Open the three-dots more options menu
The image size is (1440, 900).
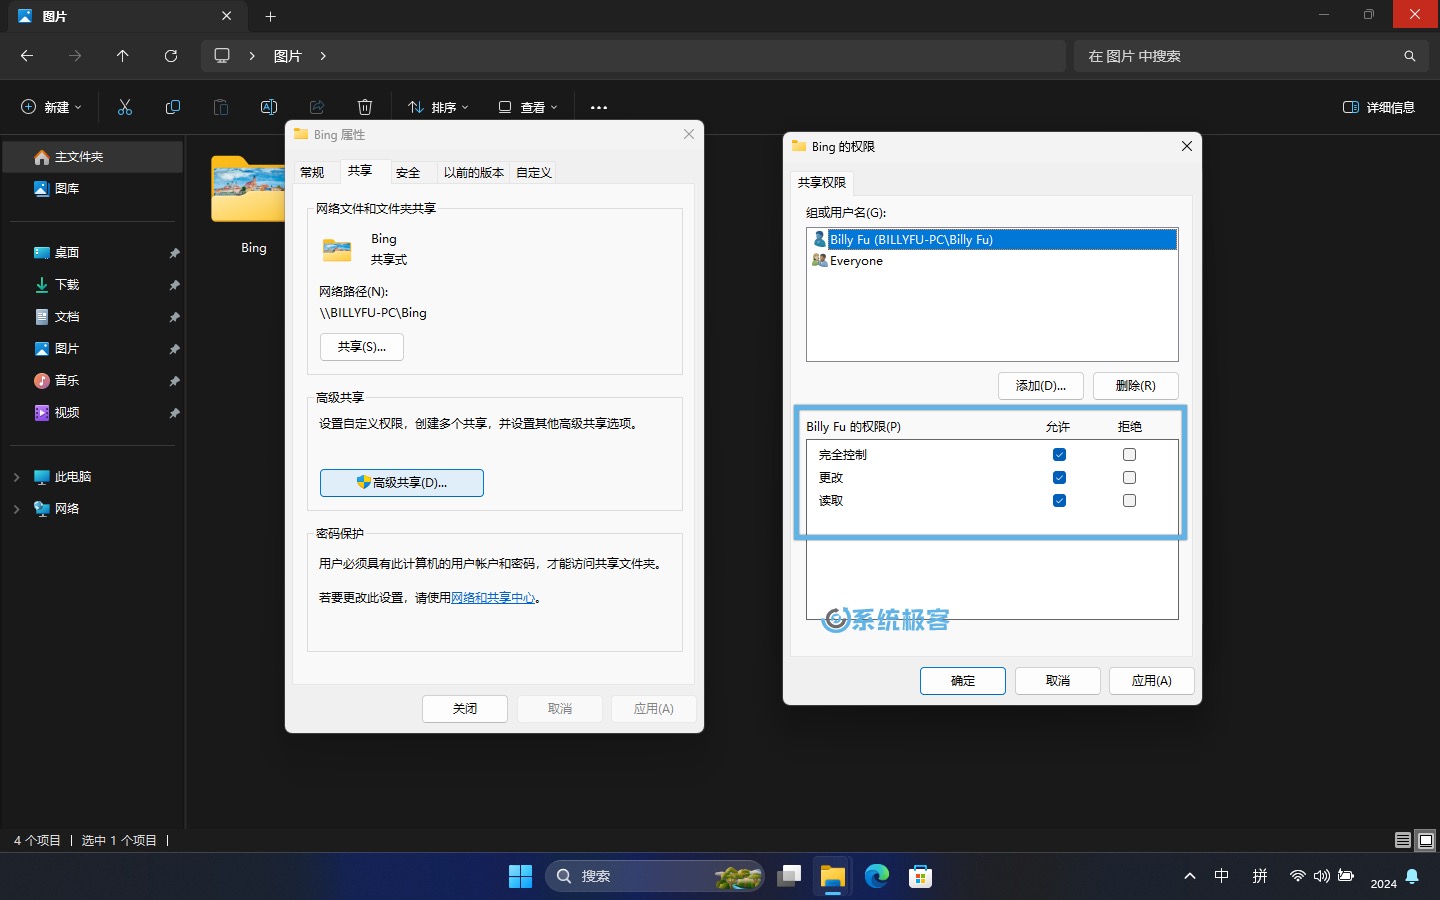click(599, 107)
